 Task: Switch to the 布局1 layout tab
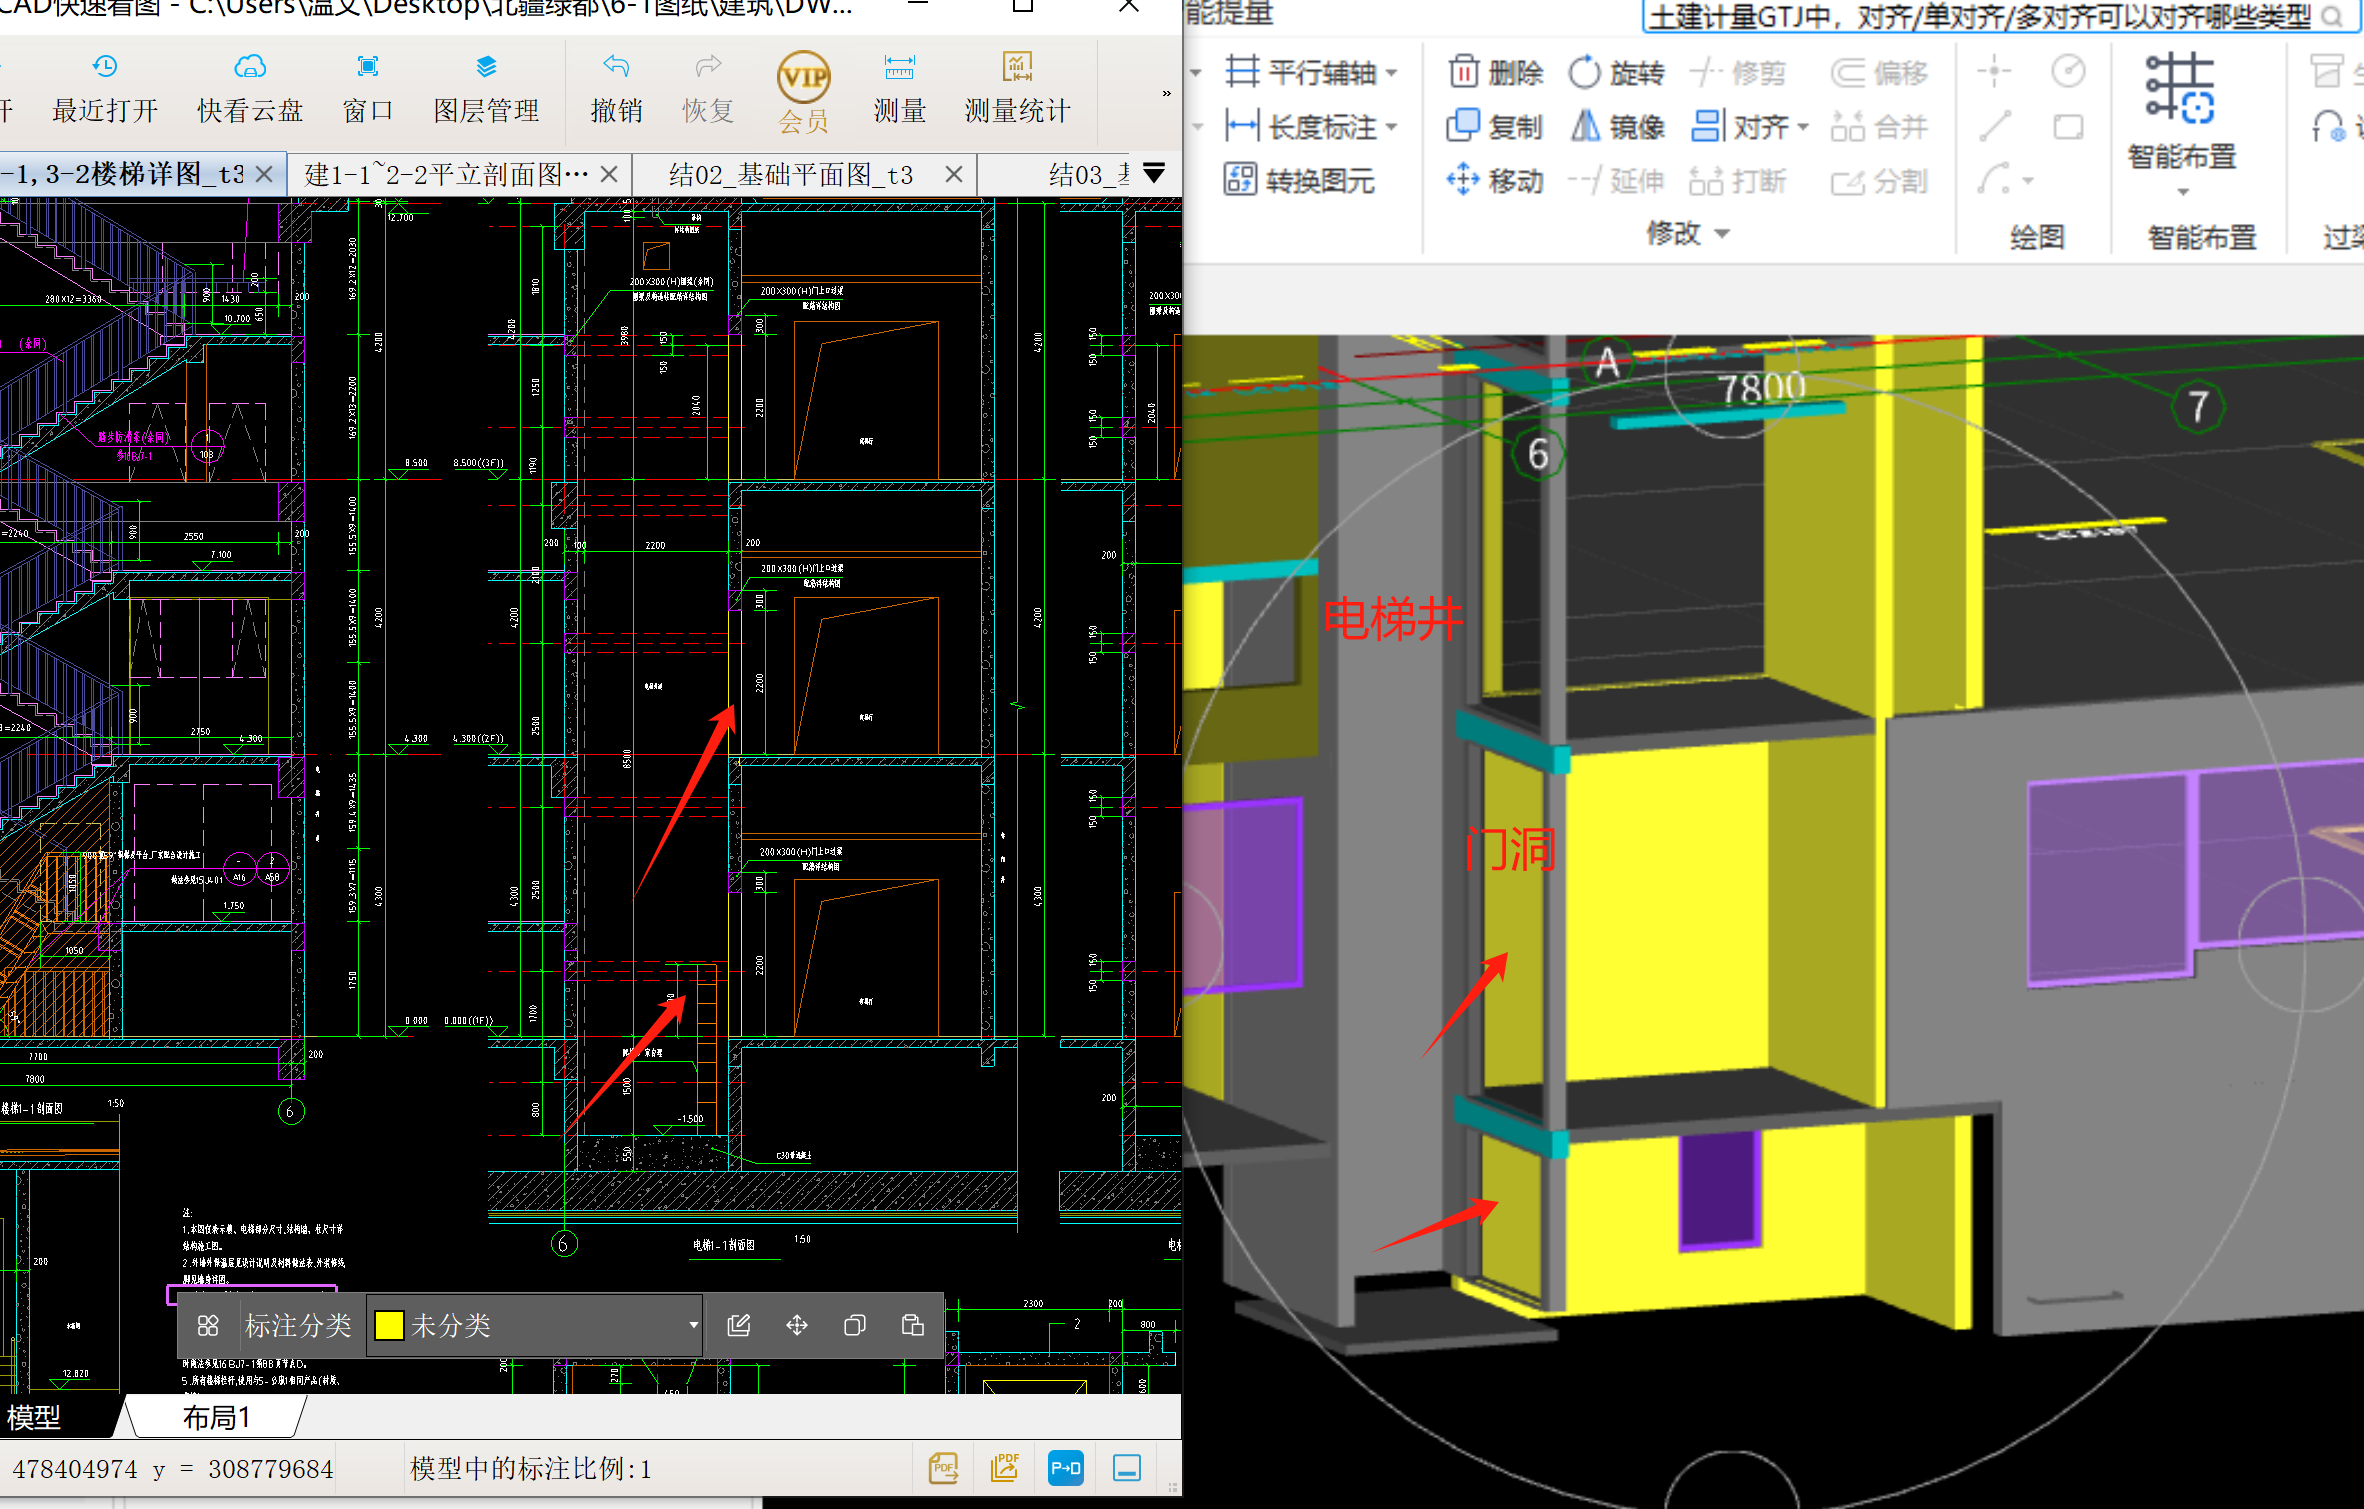[215, 1417]
